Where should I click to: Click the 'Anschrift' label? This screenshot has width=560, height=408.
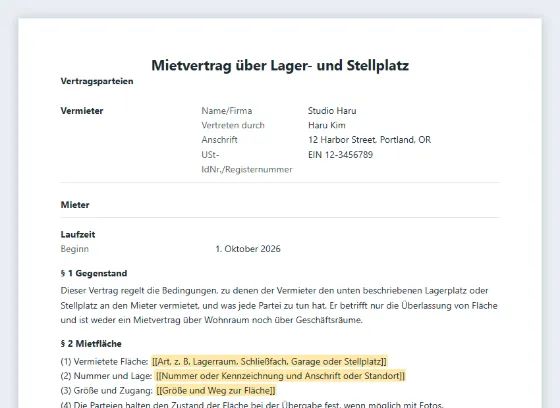pyautogui.click(x=219, y=140)
